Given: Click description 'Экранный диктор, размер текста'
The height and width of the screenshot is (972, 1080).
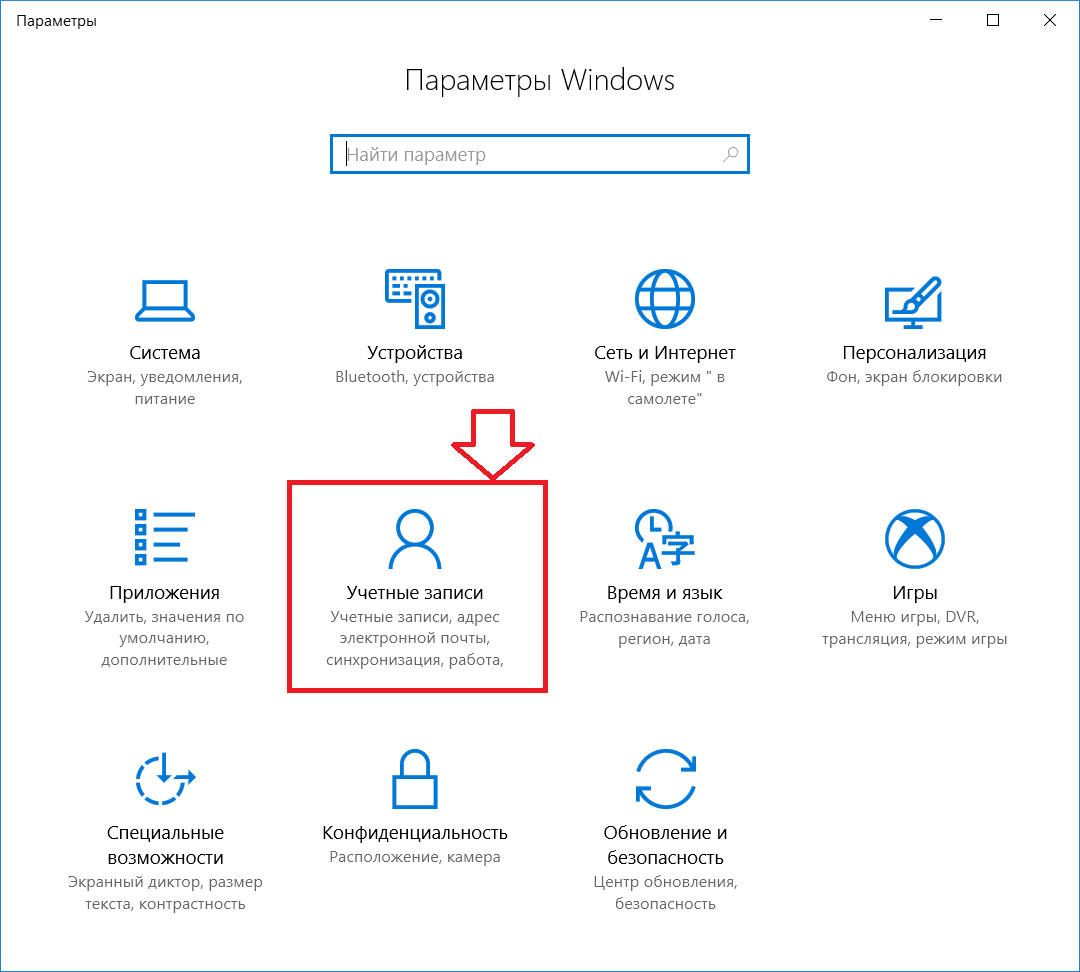Looking at the screenshot, I should [165, 893].
